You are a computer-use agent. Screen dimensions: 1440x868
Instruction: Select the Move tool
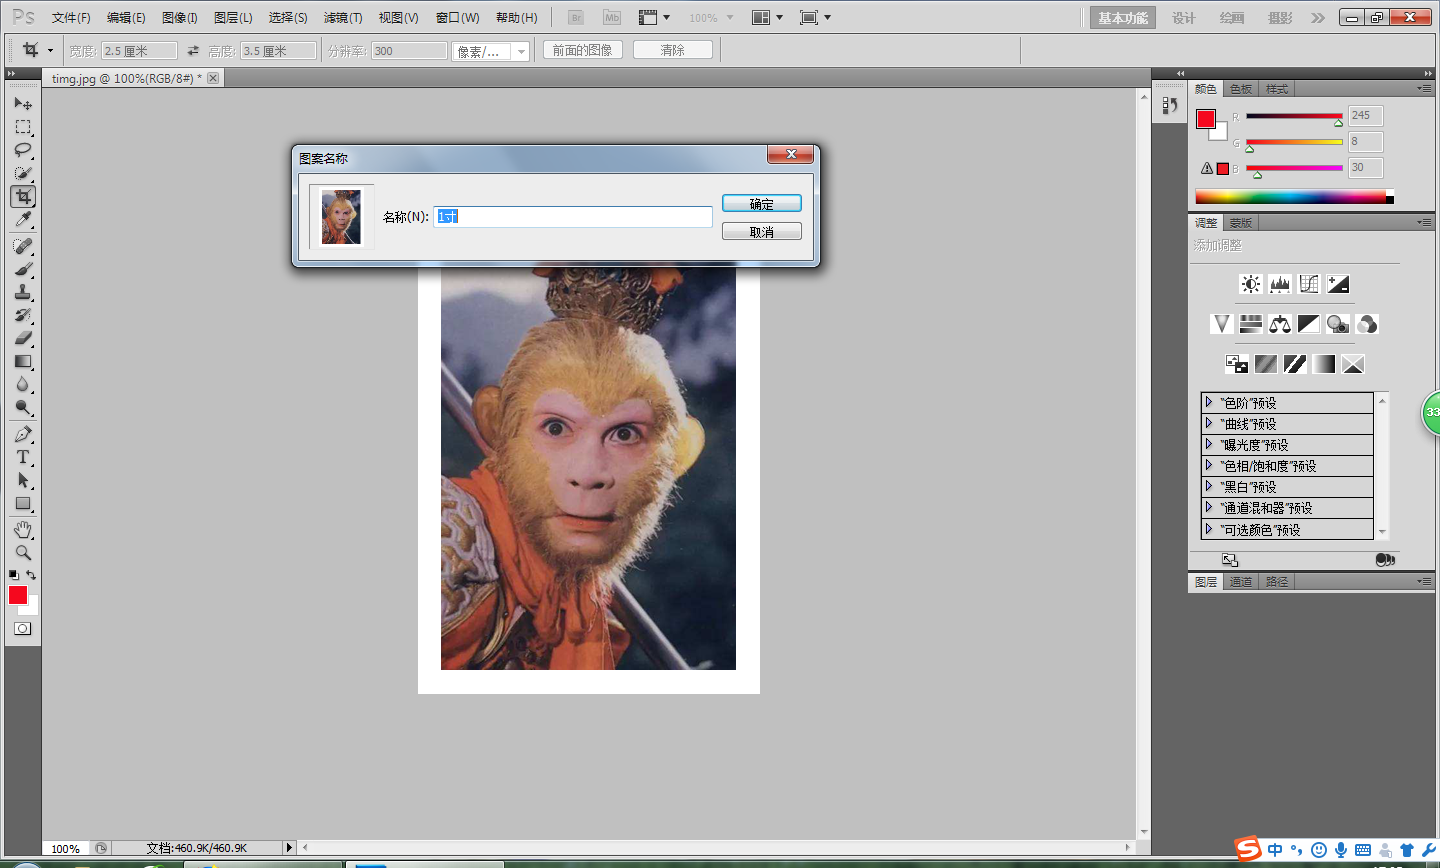pyautogui.click(x=23, y=104)
